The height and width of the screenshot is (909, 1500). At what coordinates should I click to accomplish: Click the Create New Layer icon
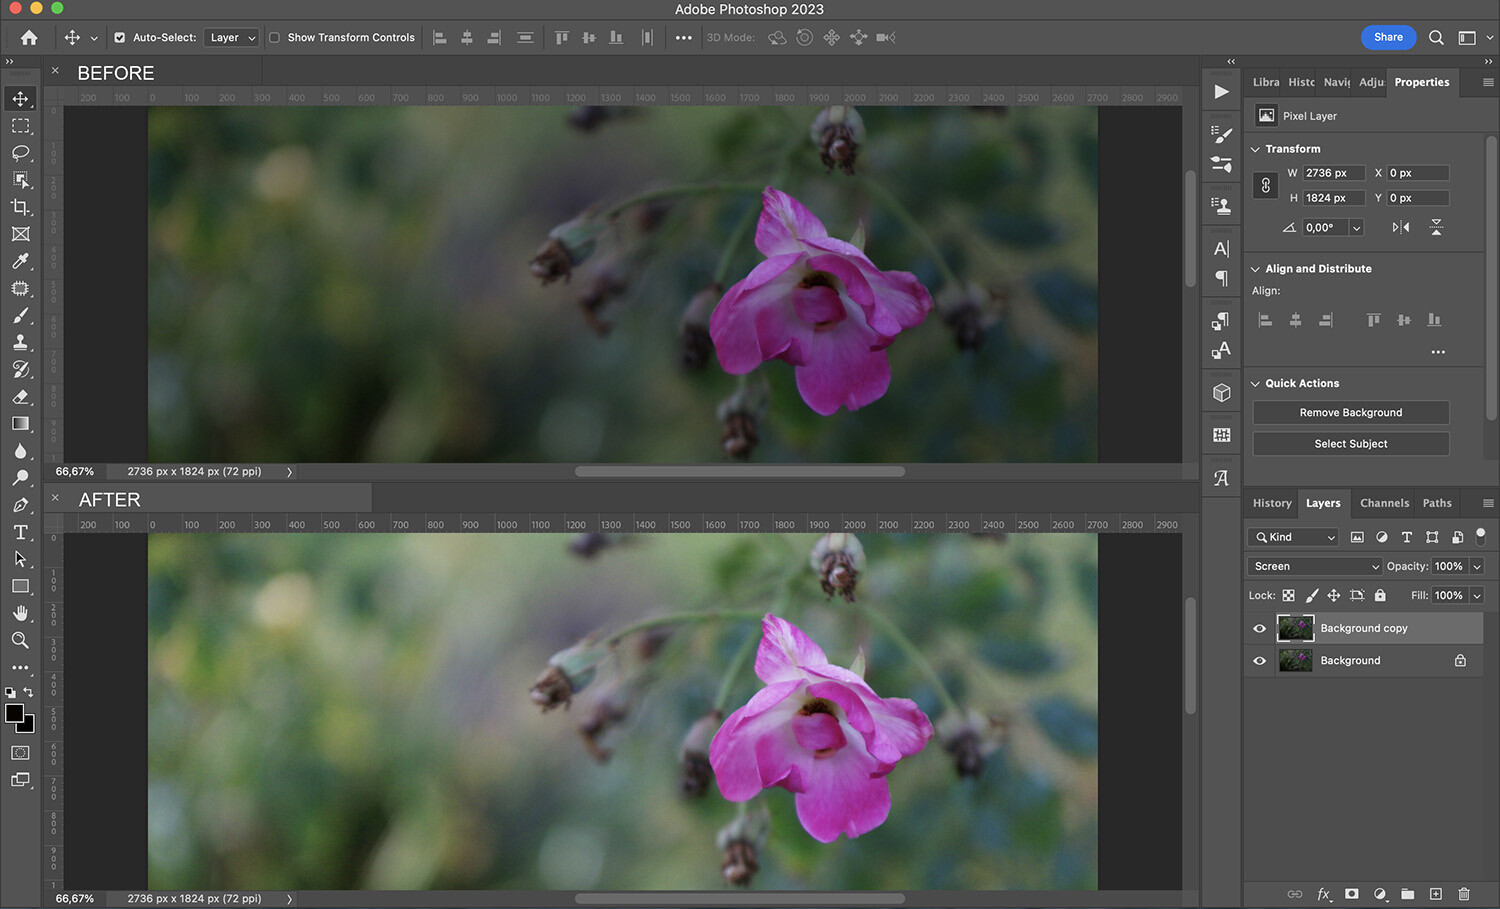[x=1435, y=894]
